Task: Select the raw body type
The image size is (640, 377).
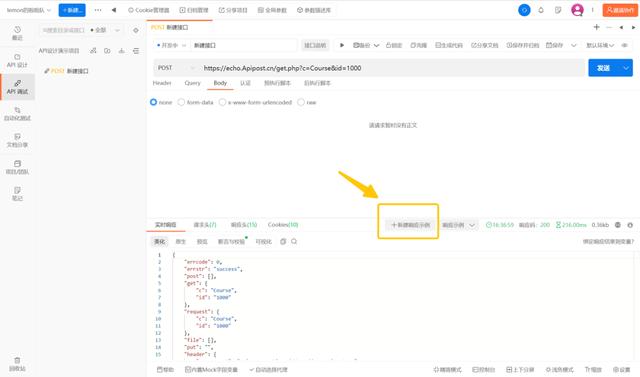Action: 307,102
